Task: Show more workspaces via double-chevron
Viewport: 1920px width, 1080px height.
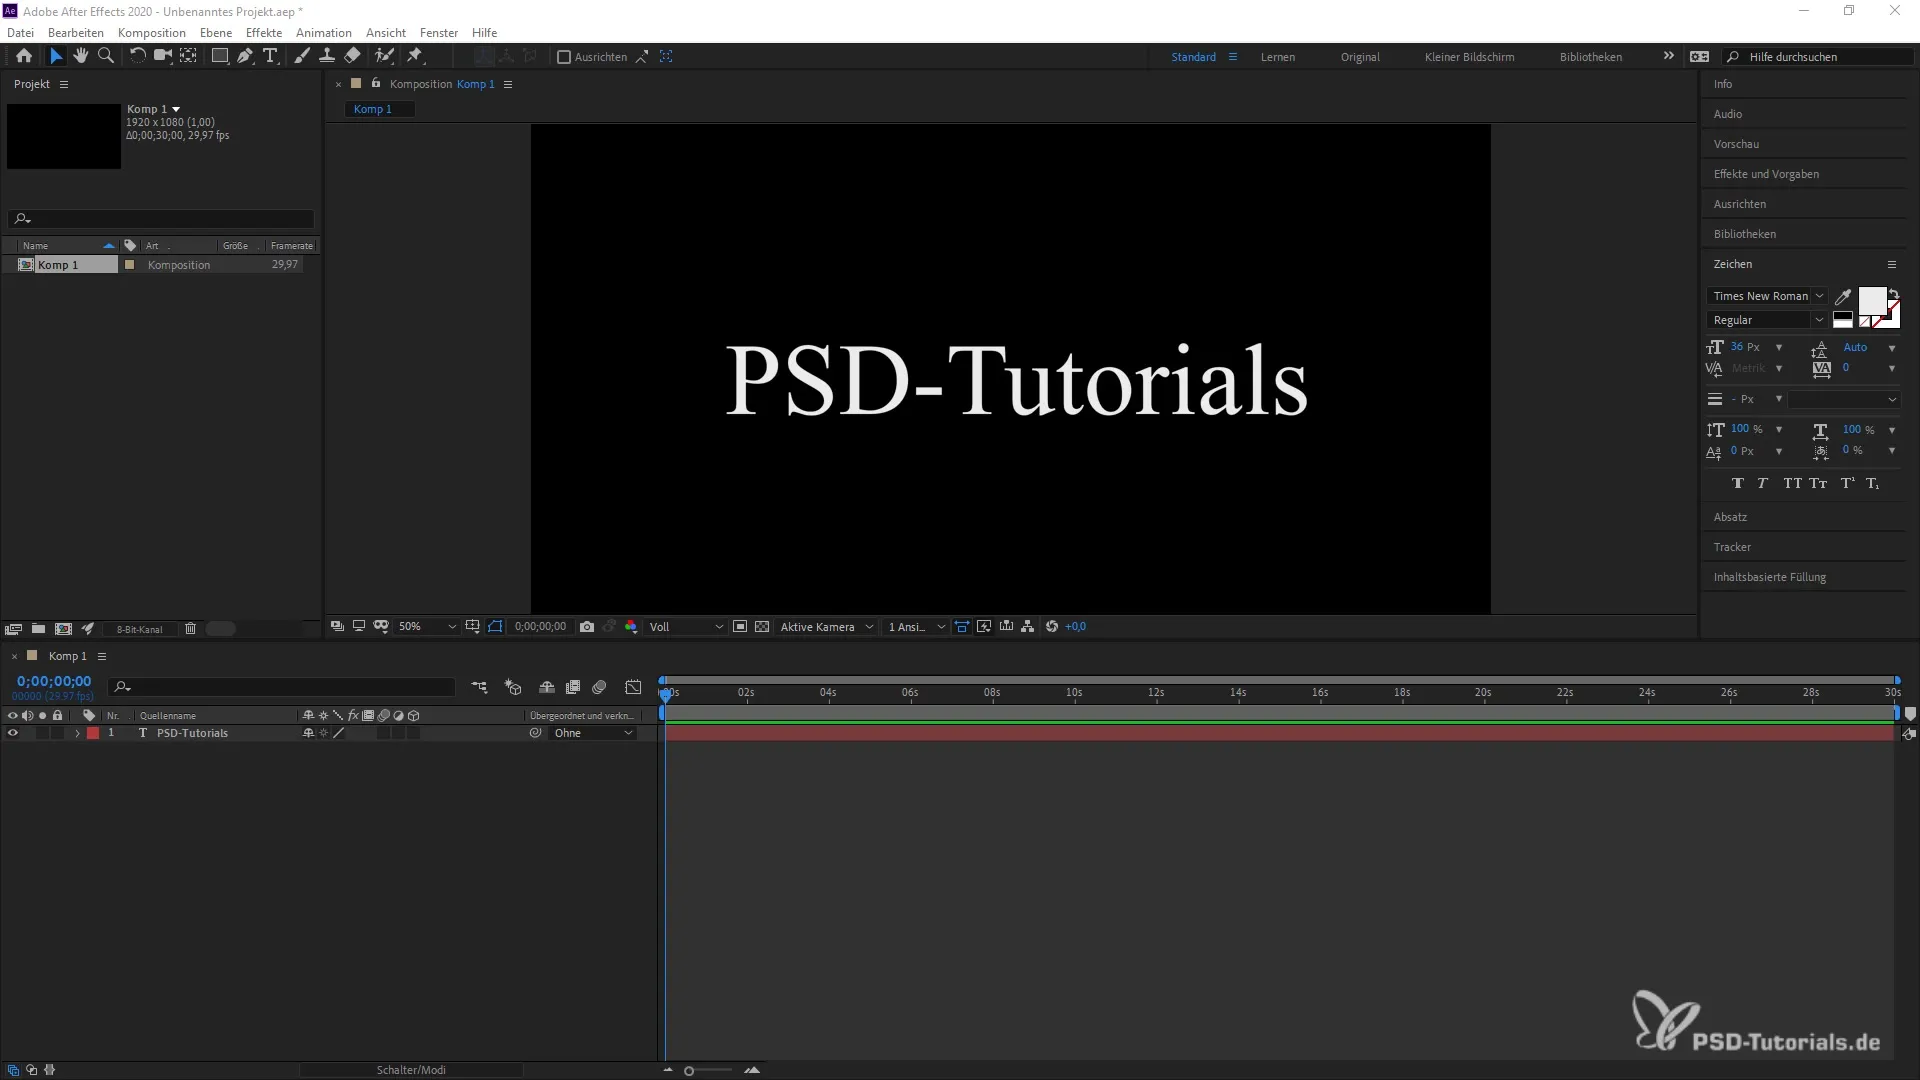Action: coord(1668,56)
